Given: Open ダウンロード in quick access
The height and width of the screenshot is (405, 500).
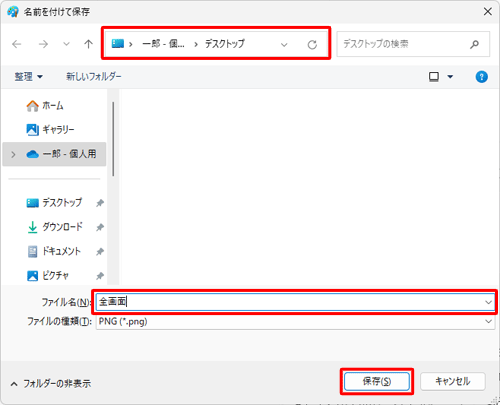Looking at the screenshot, I should 54,227.
